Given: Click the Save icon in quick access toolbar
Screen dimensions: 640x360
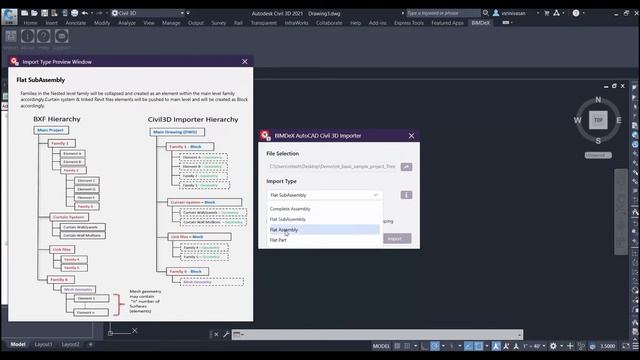Looking at the screenshot, I should [x=44, y=13].
